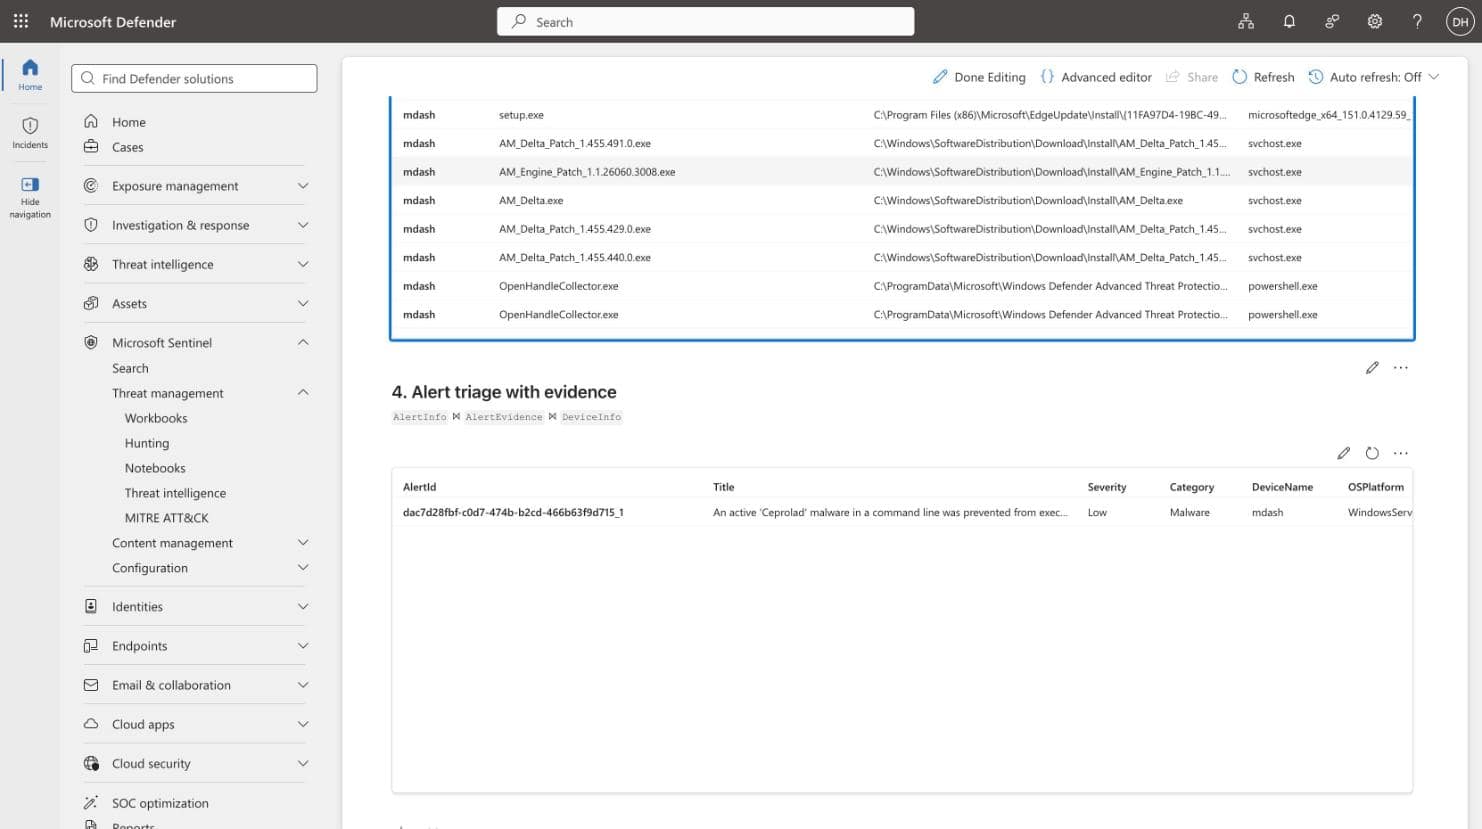
Task: Click the AlertInfo table tag
Action: [x=420, y=417]
